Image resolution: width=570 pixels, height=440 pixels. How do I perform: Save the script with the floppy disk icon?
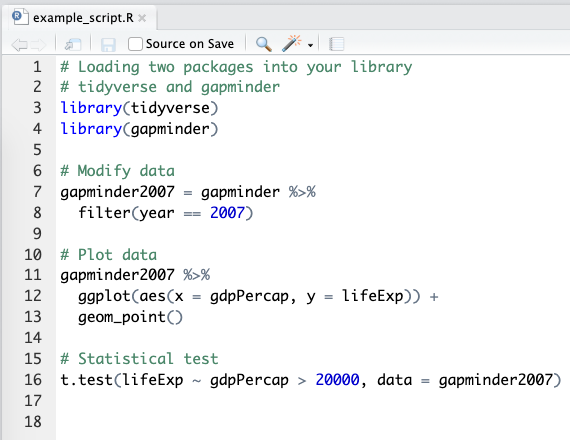click(108, 45)
